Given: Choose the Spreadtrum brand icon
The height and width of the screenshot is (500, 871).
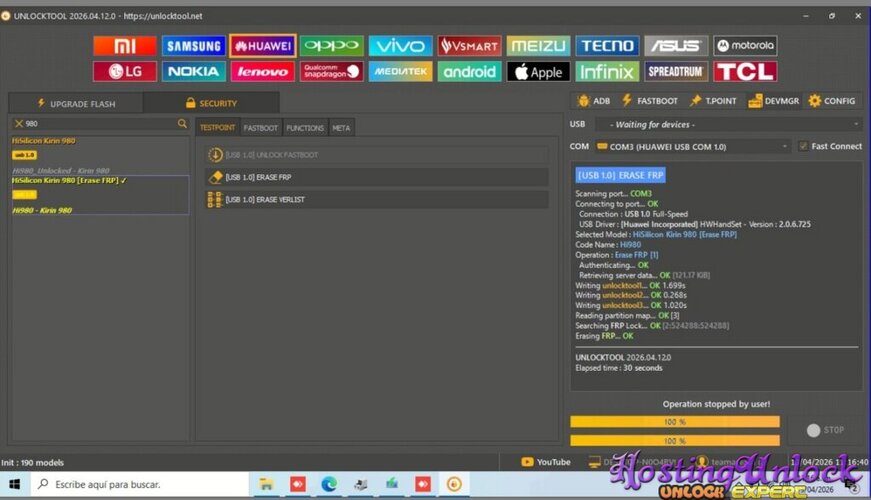Looking at the screenshot, I should coord(676,72).
